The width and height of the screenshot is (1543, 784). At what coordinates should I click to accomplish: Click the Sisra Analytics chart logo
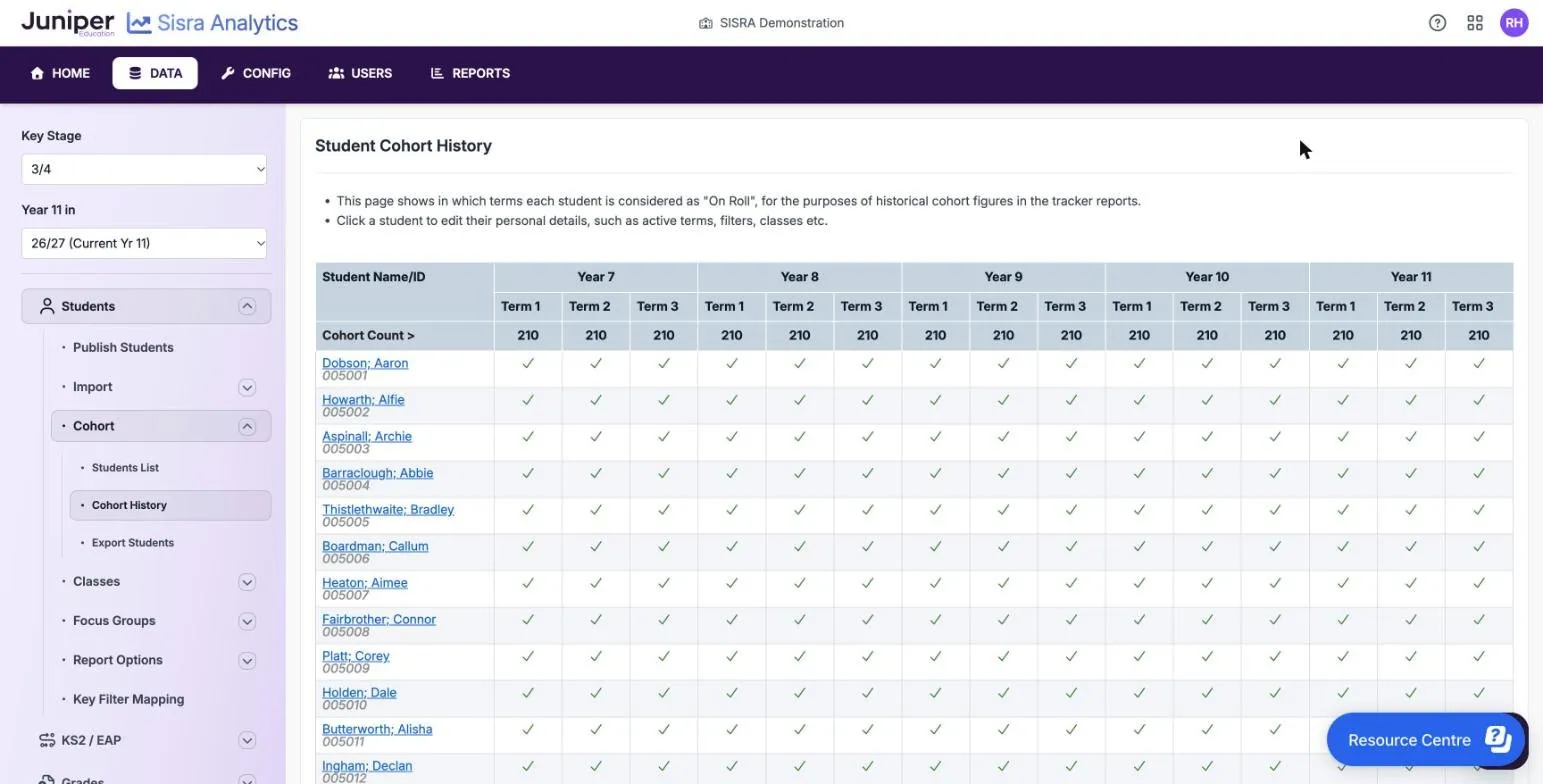point(139,23)
